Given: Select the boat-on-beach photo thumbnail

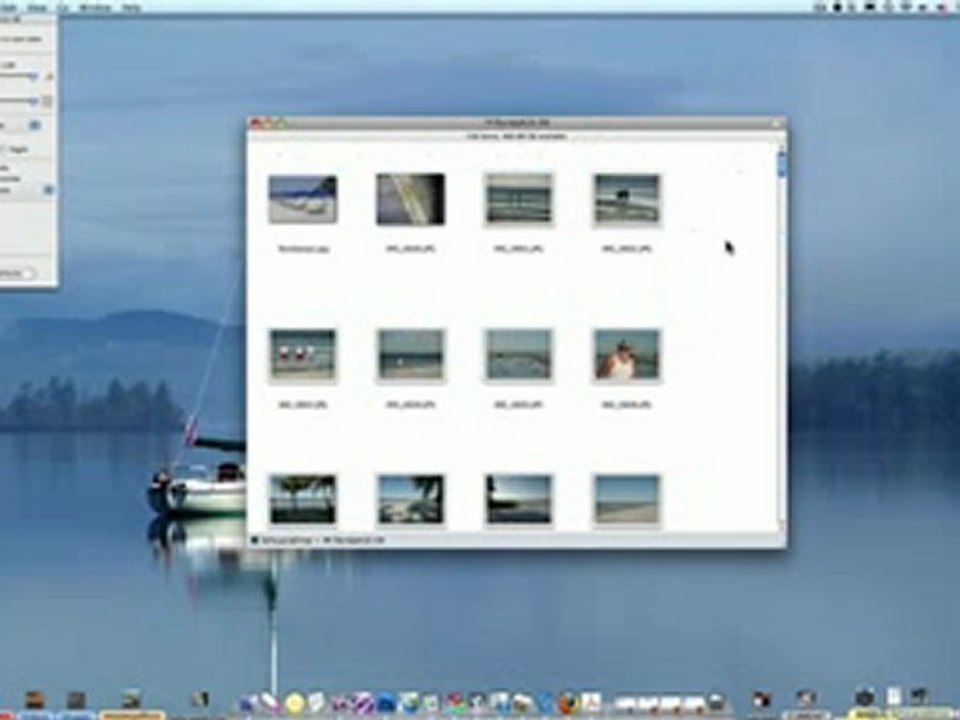Looking at the screenshot, I should click(x=302, y=200).
